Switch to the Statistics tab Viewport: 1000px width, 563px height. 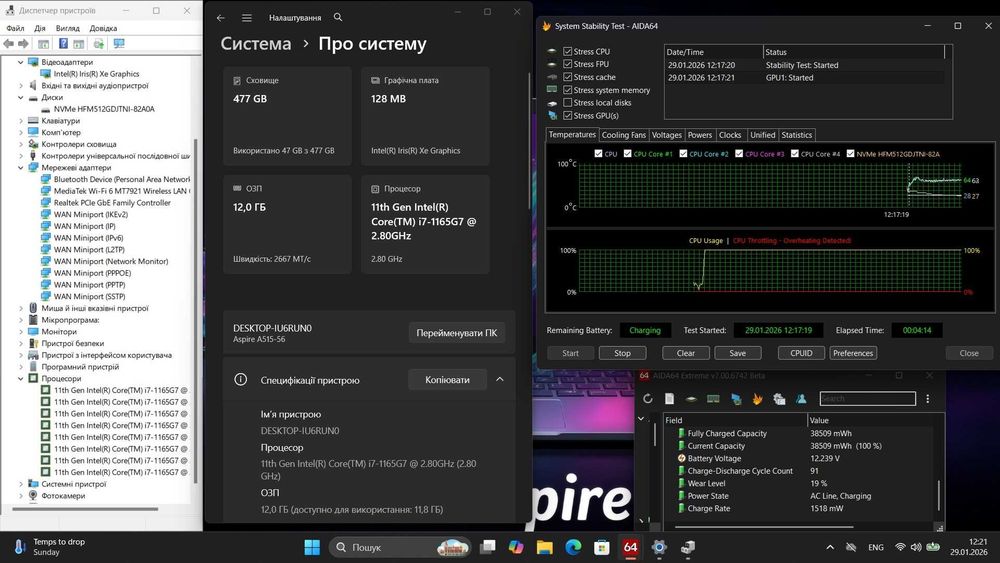[797, 135]
